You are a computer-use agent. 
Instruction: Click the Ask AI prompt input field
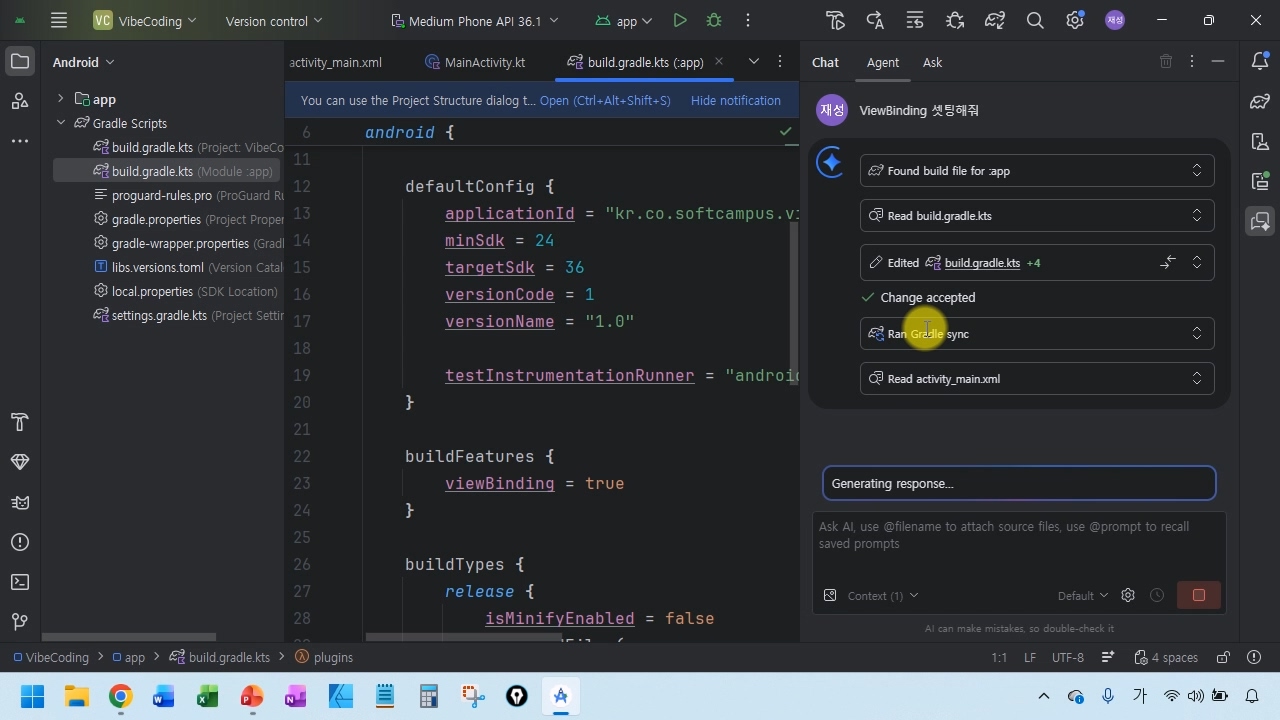tap(1018, 545)
